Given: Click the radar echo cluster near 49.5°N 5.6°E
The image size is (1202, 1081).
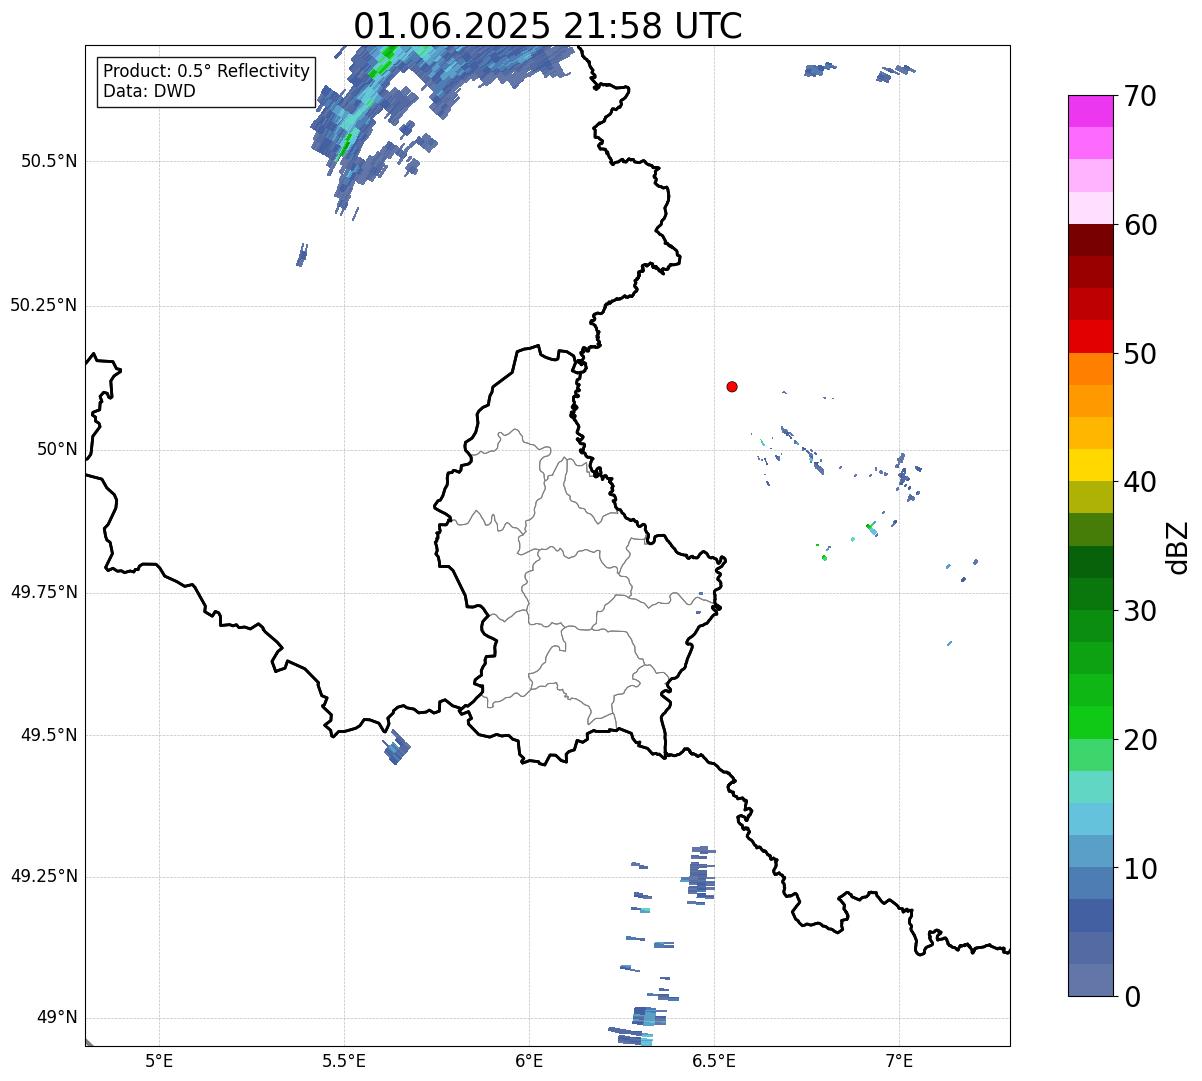Looking at the screenshot, I should click(x=398, y=748).
